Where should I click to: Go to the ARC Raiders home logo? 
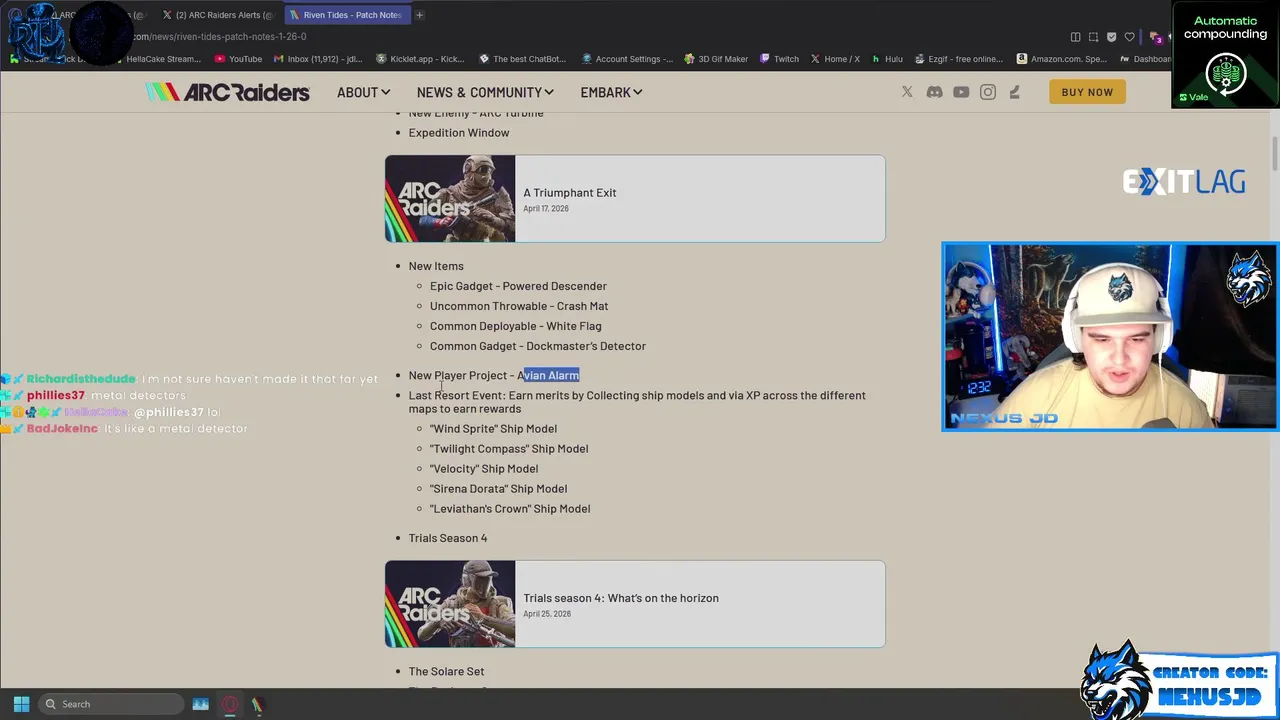click(x=228, y=92)
